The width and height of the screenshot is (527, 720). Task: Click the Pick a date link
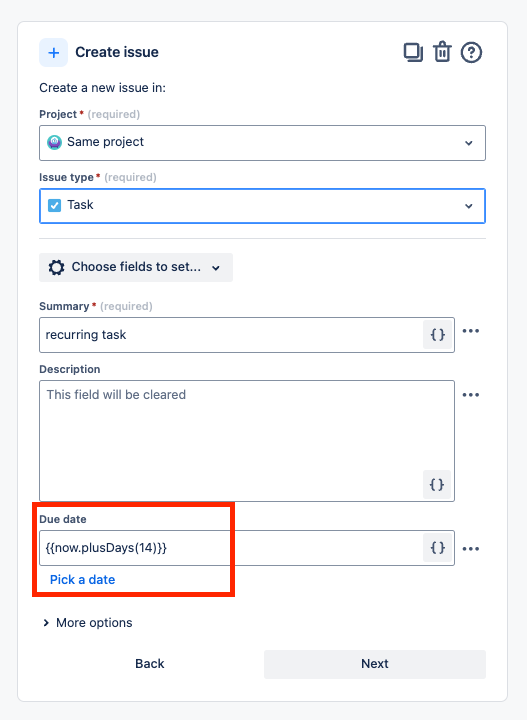(x=83, y=580)
